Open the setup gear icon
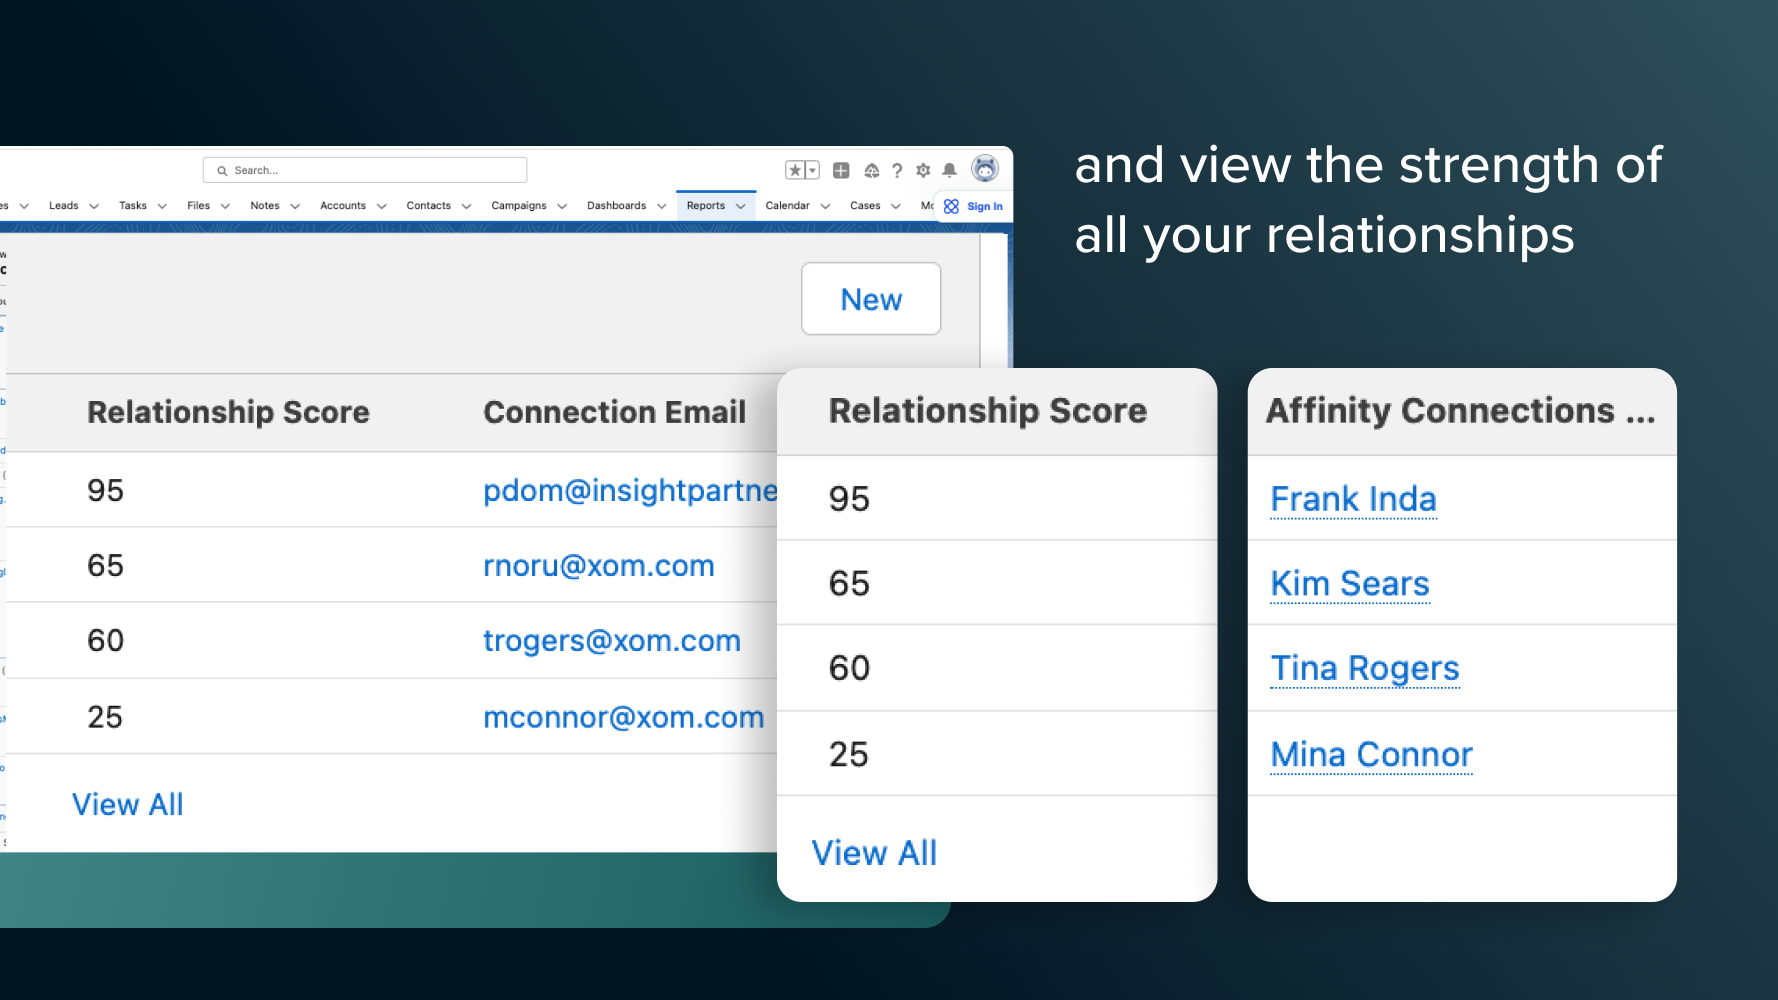Viewport: 1778px width, 1000px height. click(x=923, y=171)
